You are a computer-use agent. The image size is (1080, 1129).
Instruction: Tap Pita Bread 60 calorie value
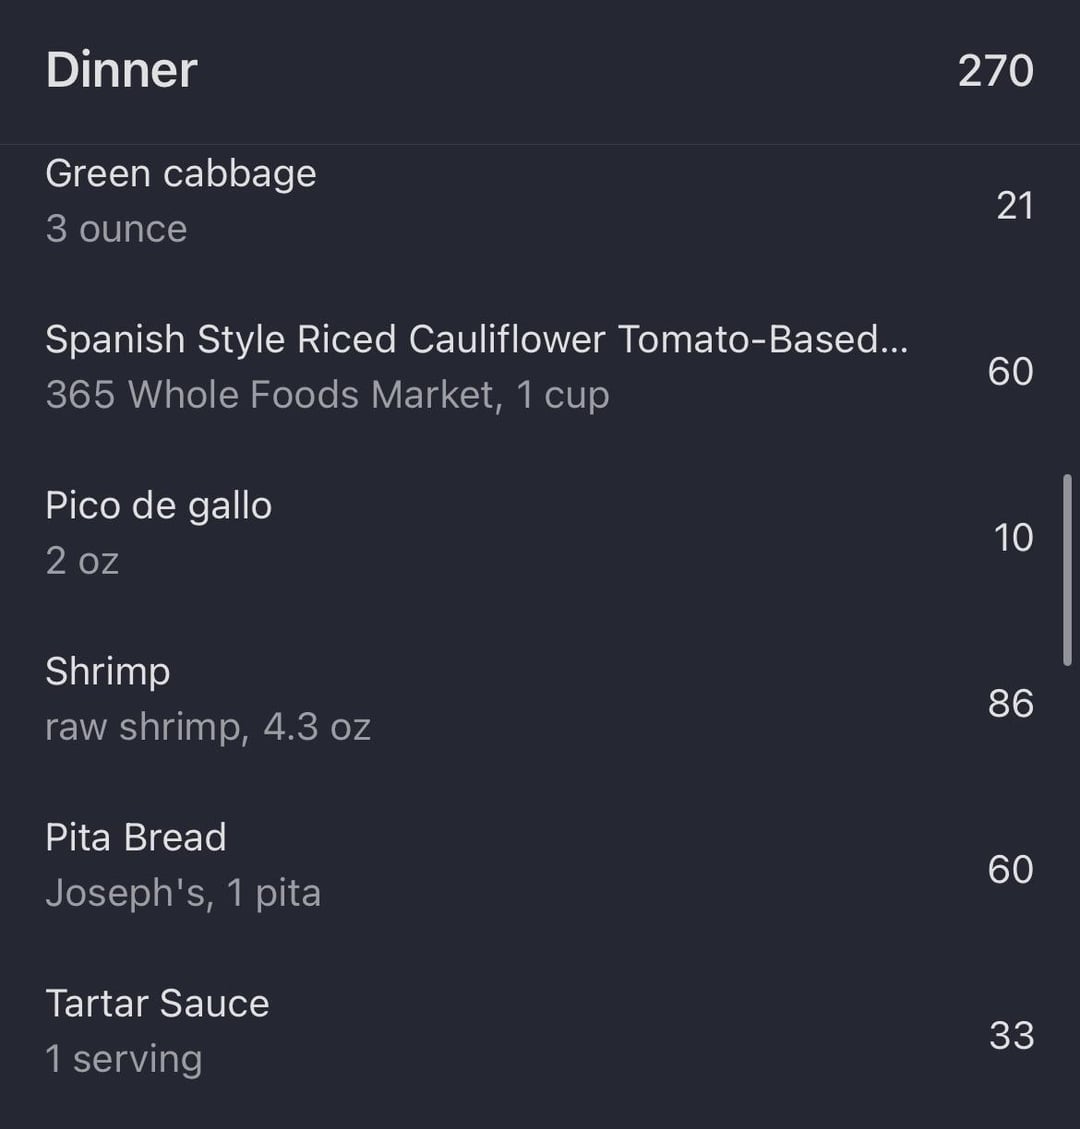click(1011, 870)
